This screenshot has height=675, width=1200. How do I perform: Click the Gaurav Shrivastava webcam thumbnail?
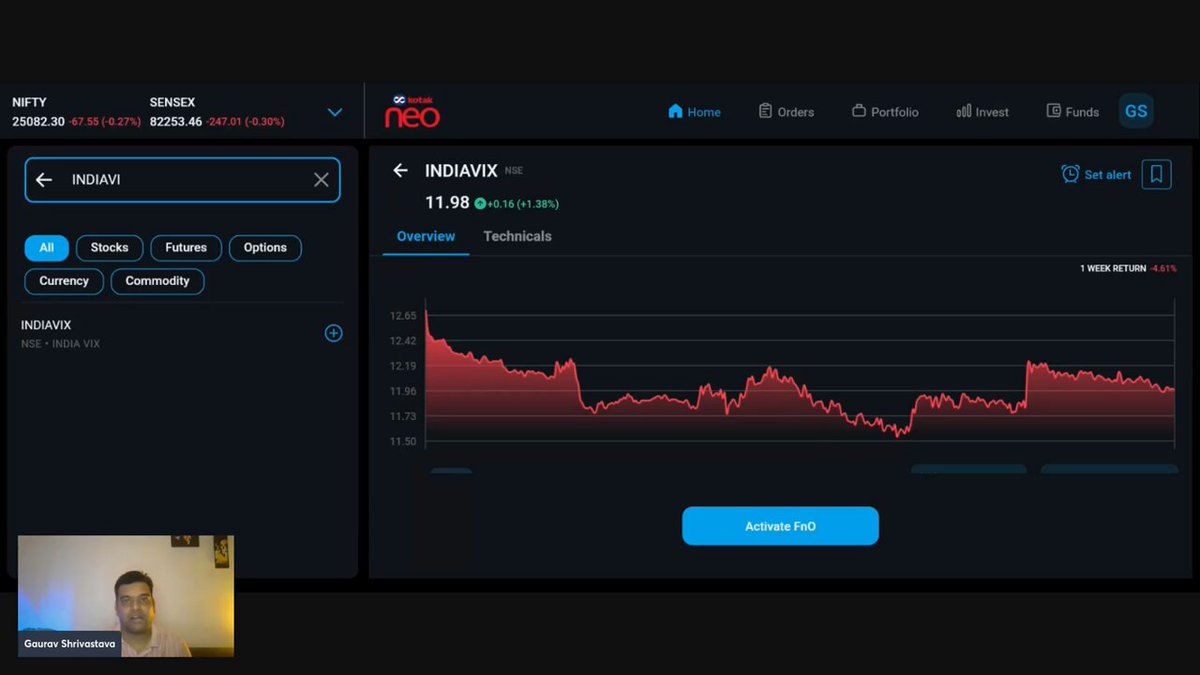[x=126, y=596]
